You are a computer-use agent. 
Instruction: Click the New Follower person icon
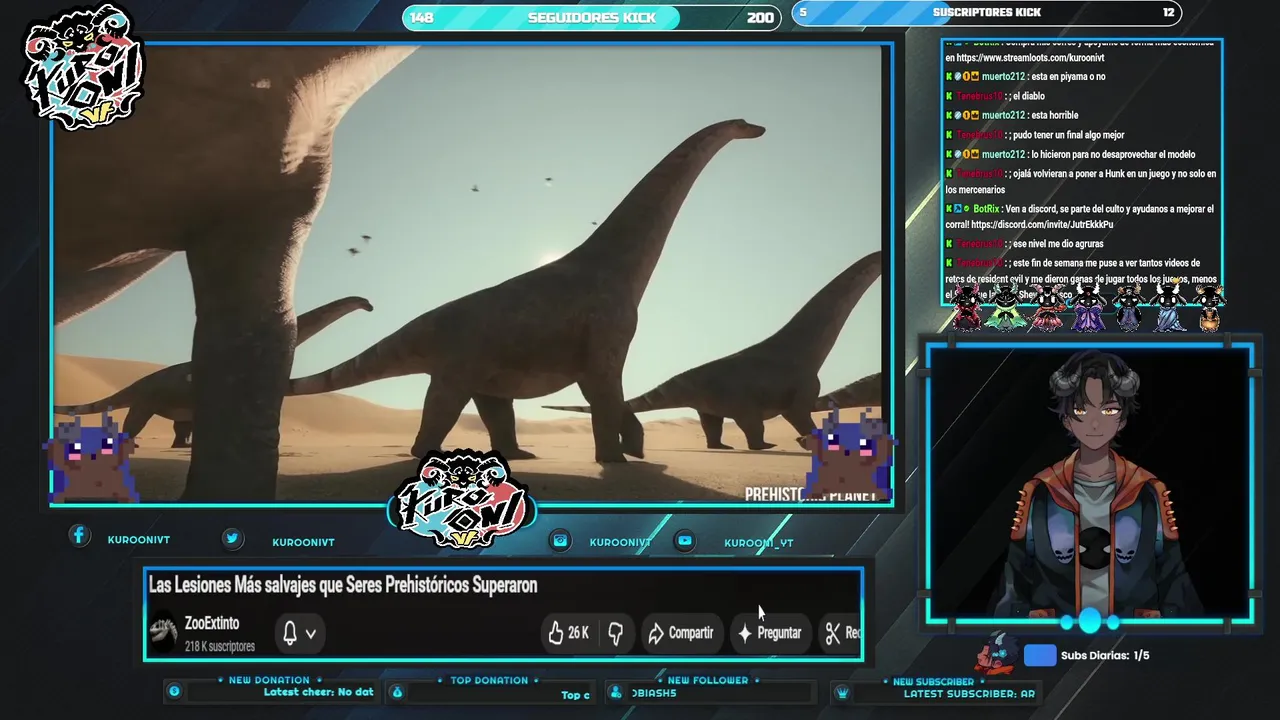618,691
